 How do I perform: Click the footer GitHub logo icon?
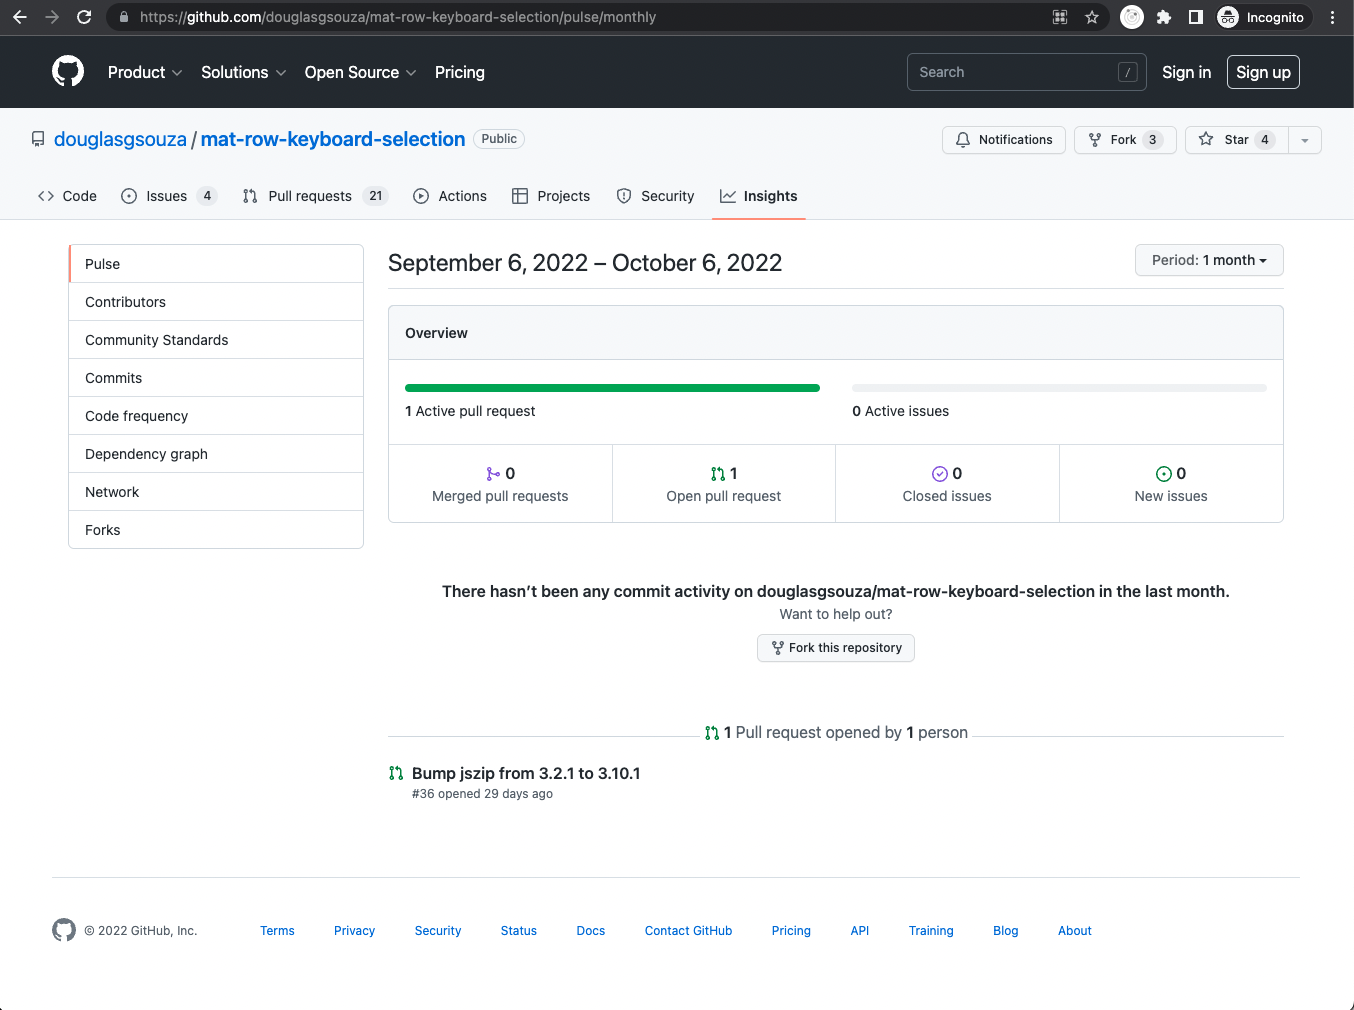[x=64, y=930]
